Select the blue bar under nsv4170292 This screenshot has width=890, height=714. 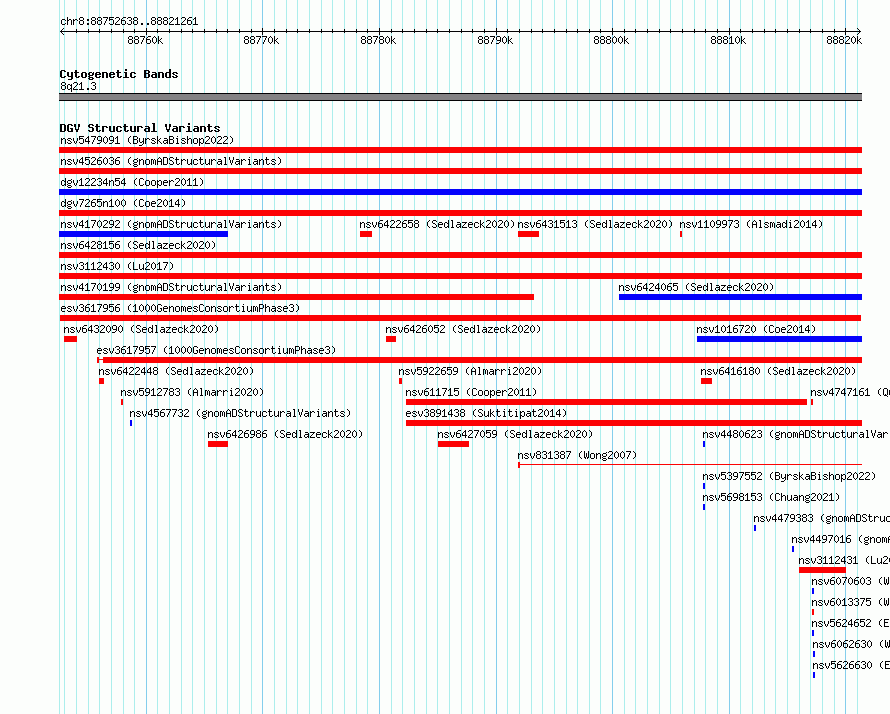[x=144, y=234]
